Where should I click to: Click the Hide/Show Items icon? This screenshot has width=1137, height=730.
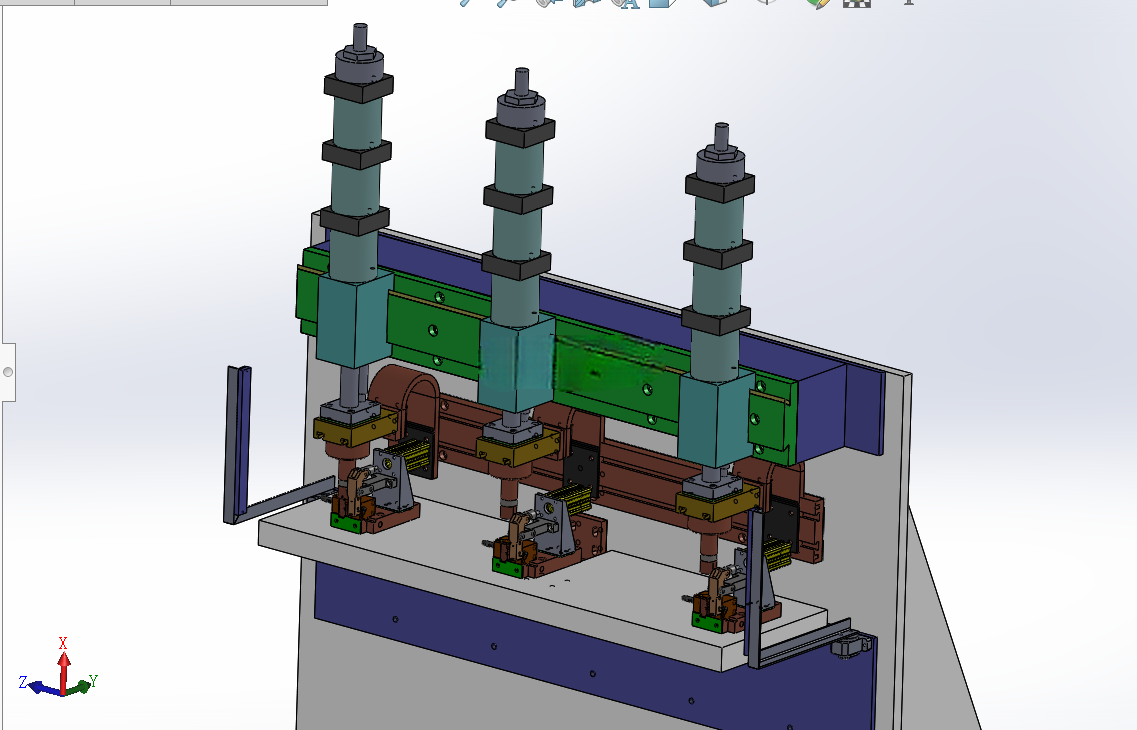(x=766, y=2)
